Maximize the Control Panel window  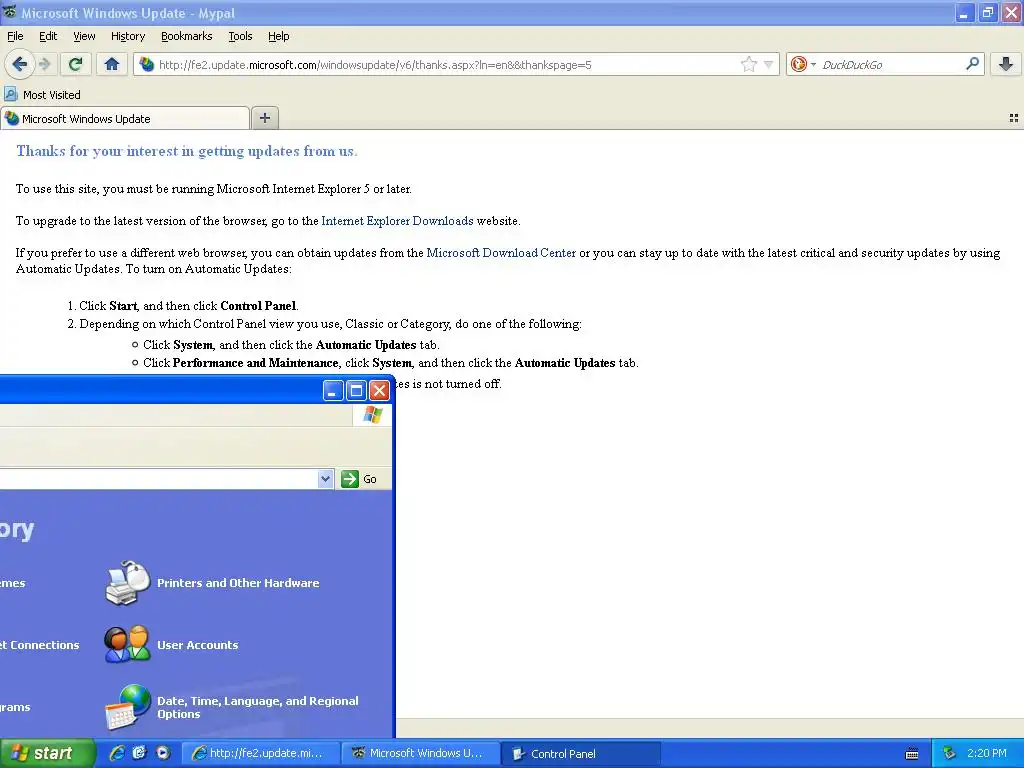point(356,391)
